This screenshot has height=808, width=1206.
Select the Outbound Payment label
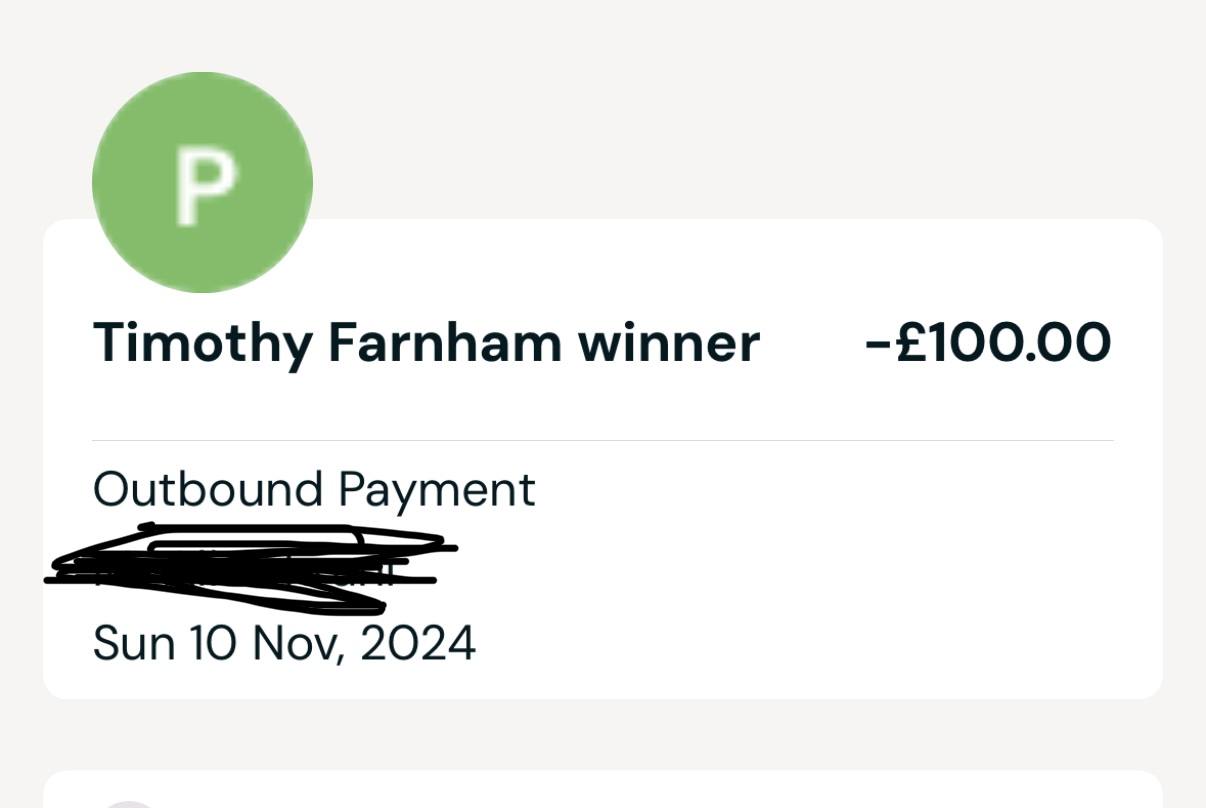[x=314, y=490]
